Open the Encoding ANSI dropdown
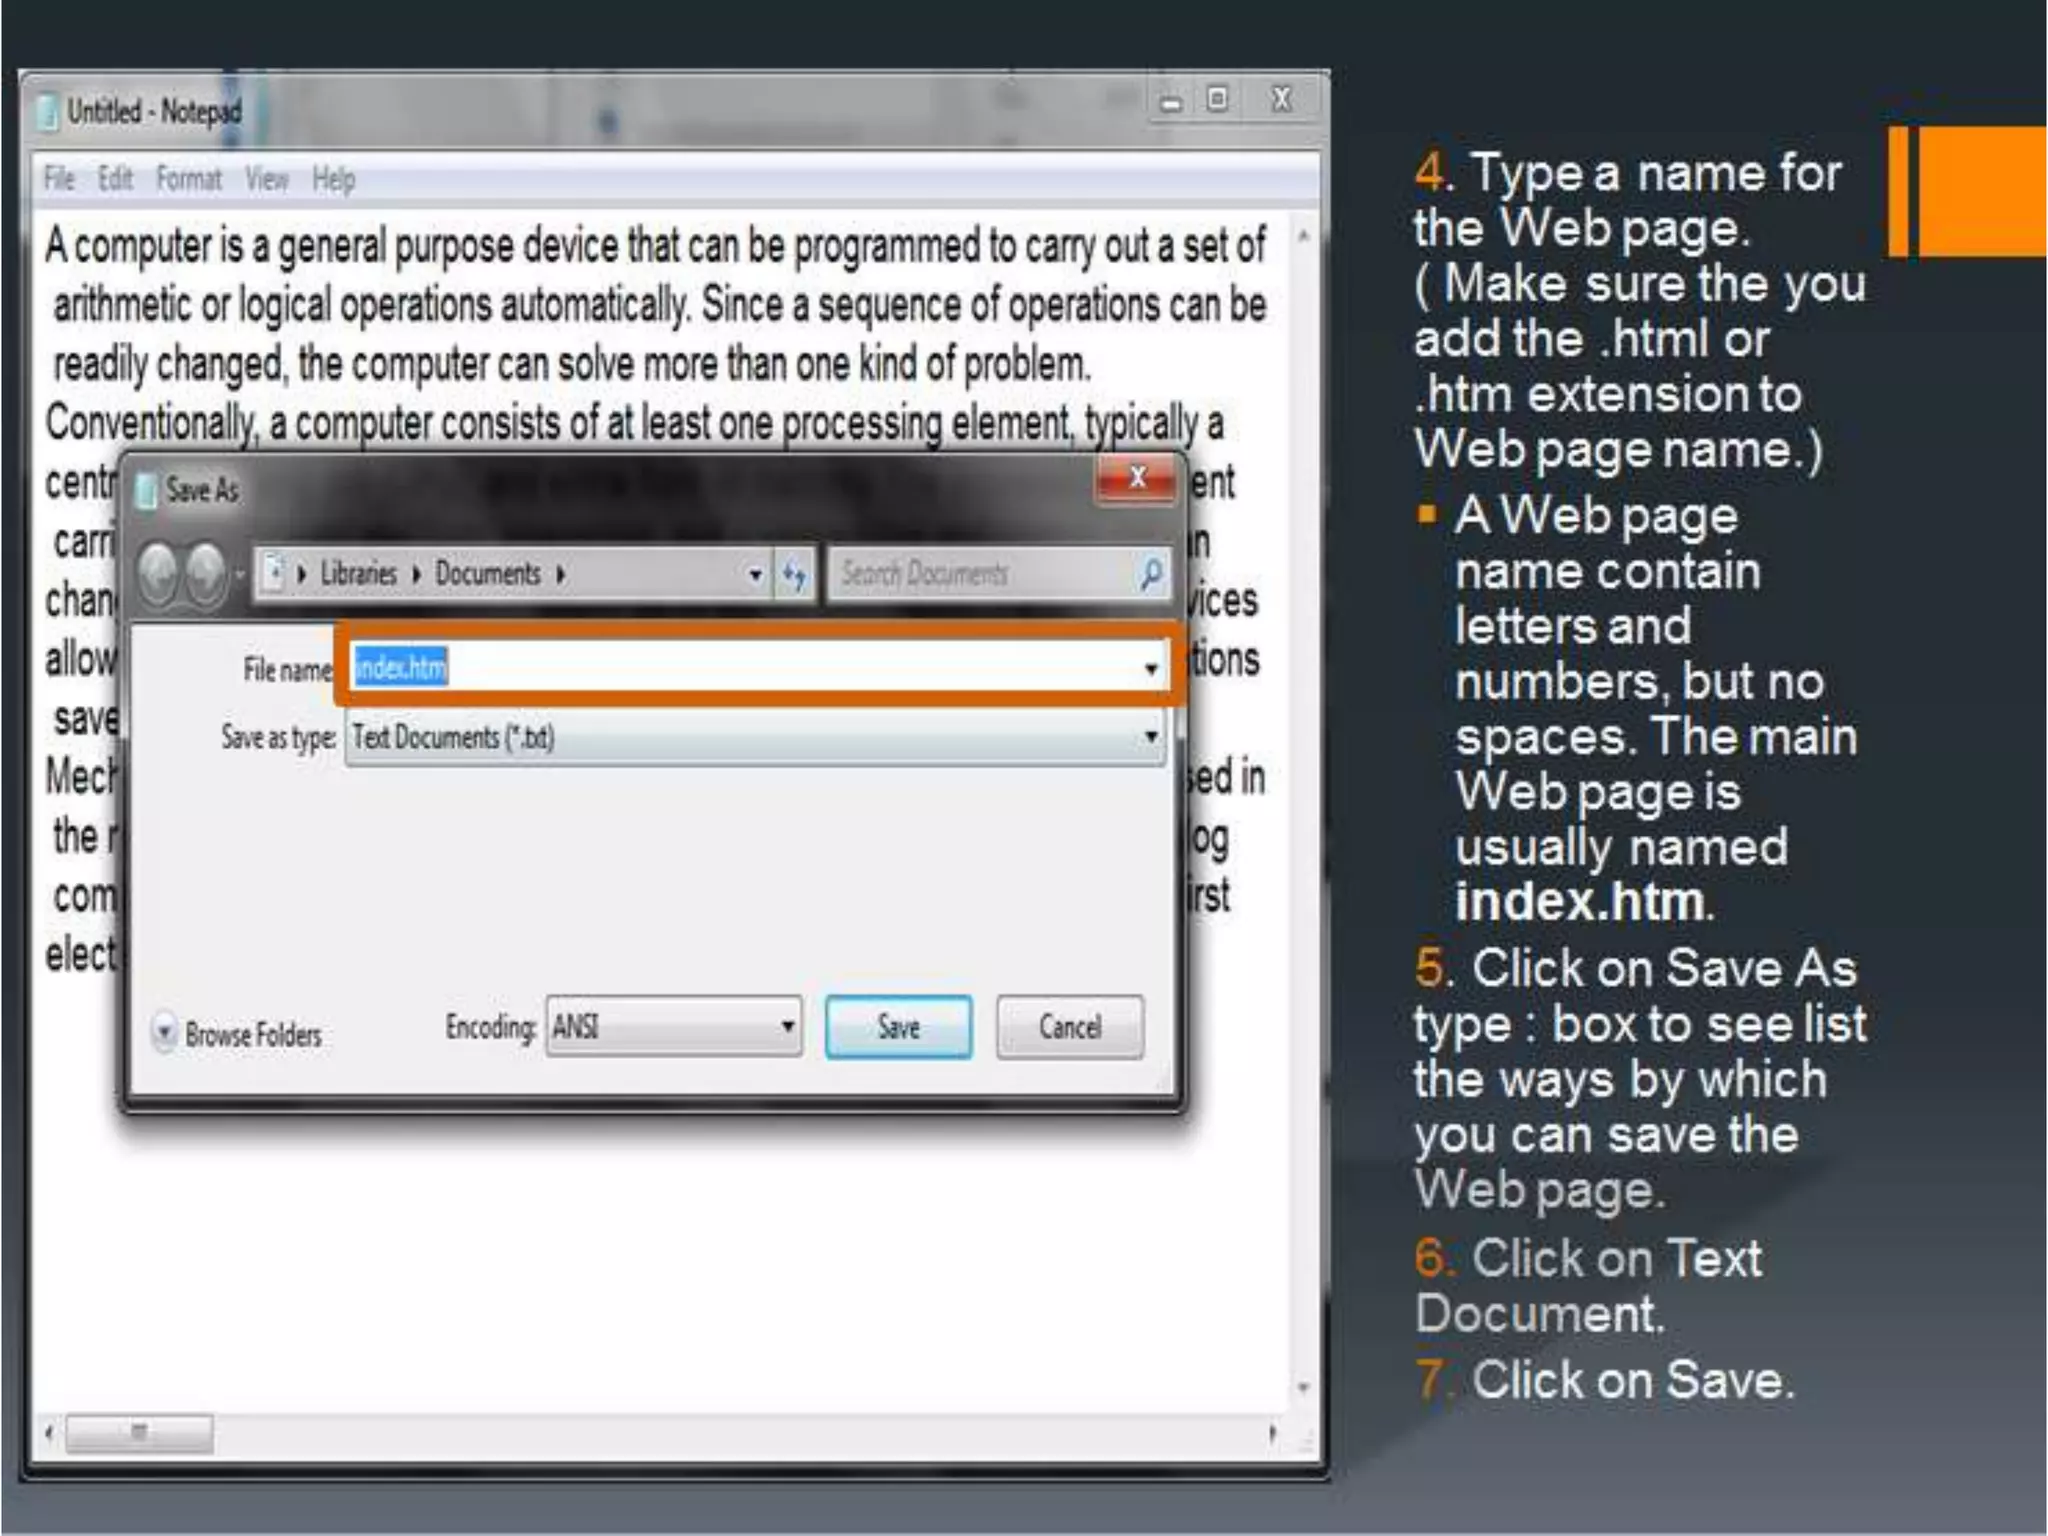The height and width of the screenshot is (1536, 2048). [x=673, y=1027]
